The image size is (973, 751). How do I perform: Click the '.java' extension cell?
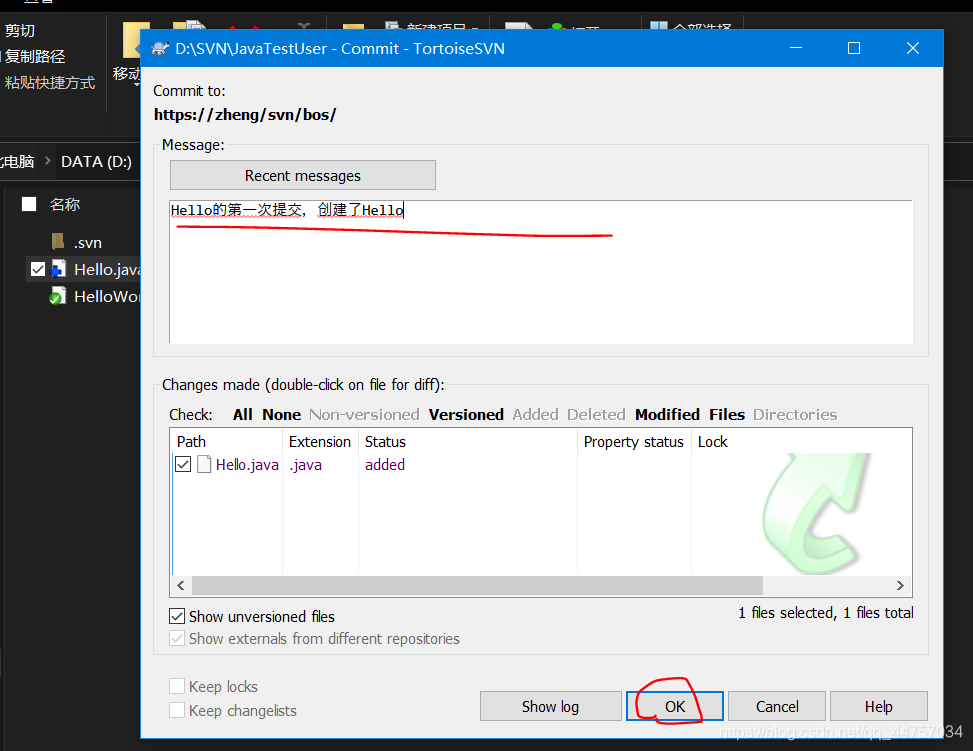pos(305,464)
